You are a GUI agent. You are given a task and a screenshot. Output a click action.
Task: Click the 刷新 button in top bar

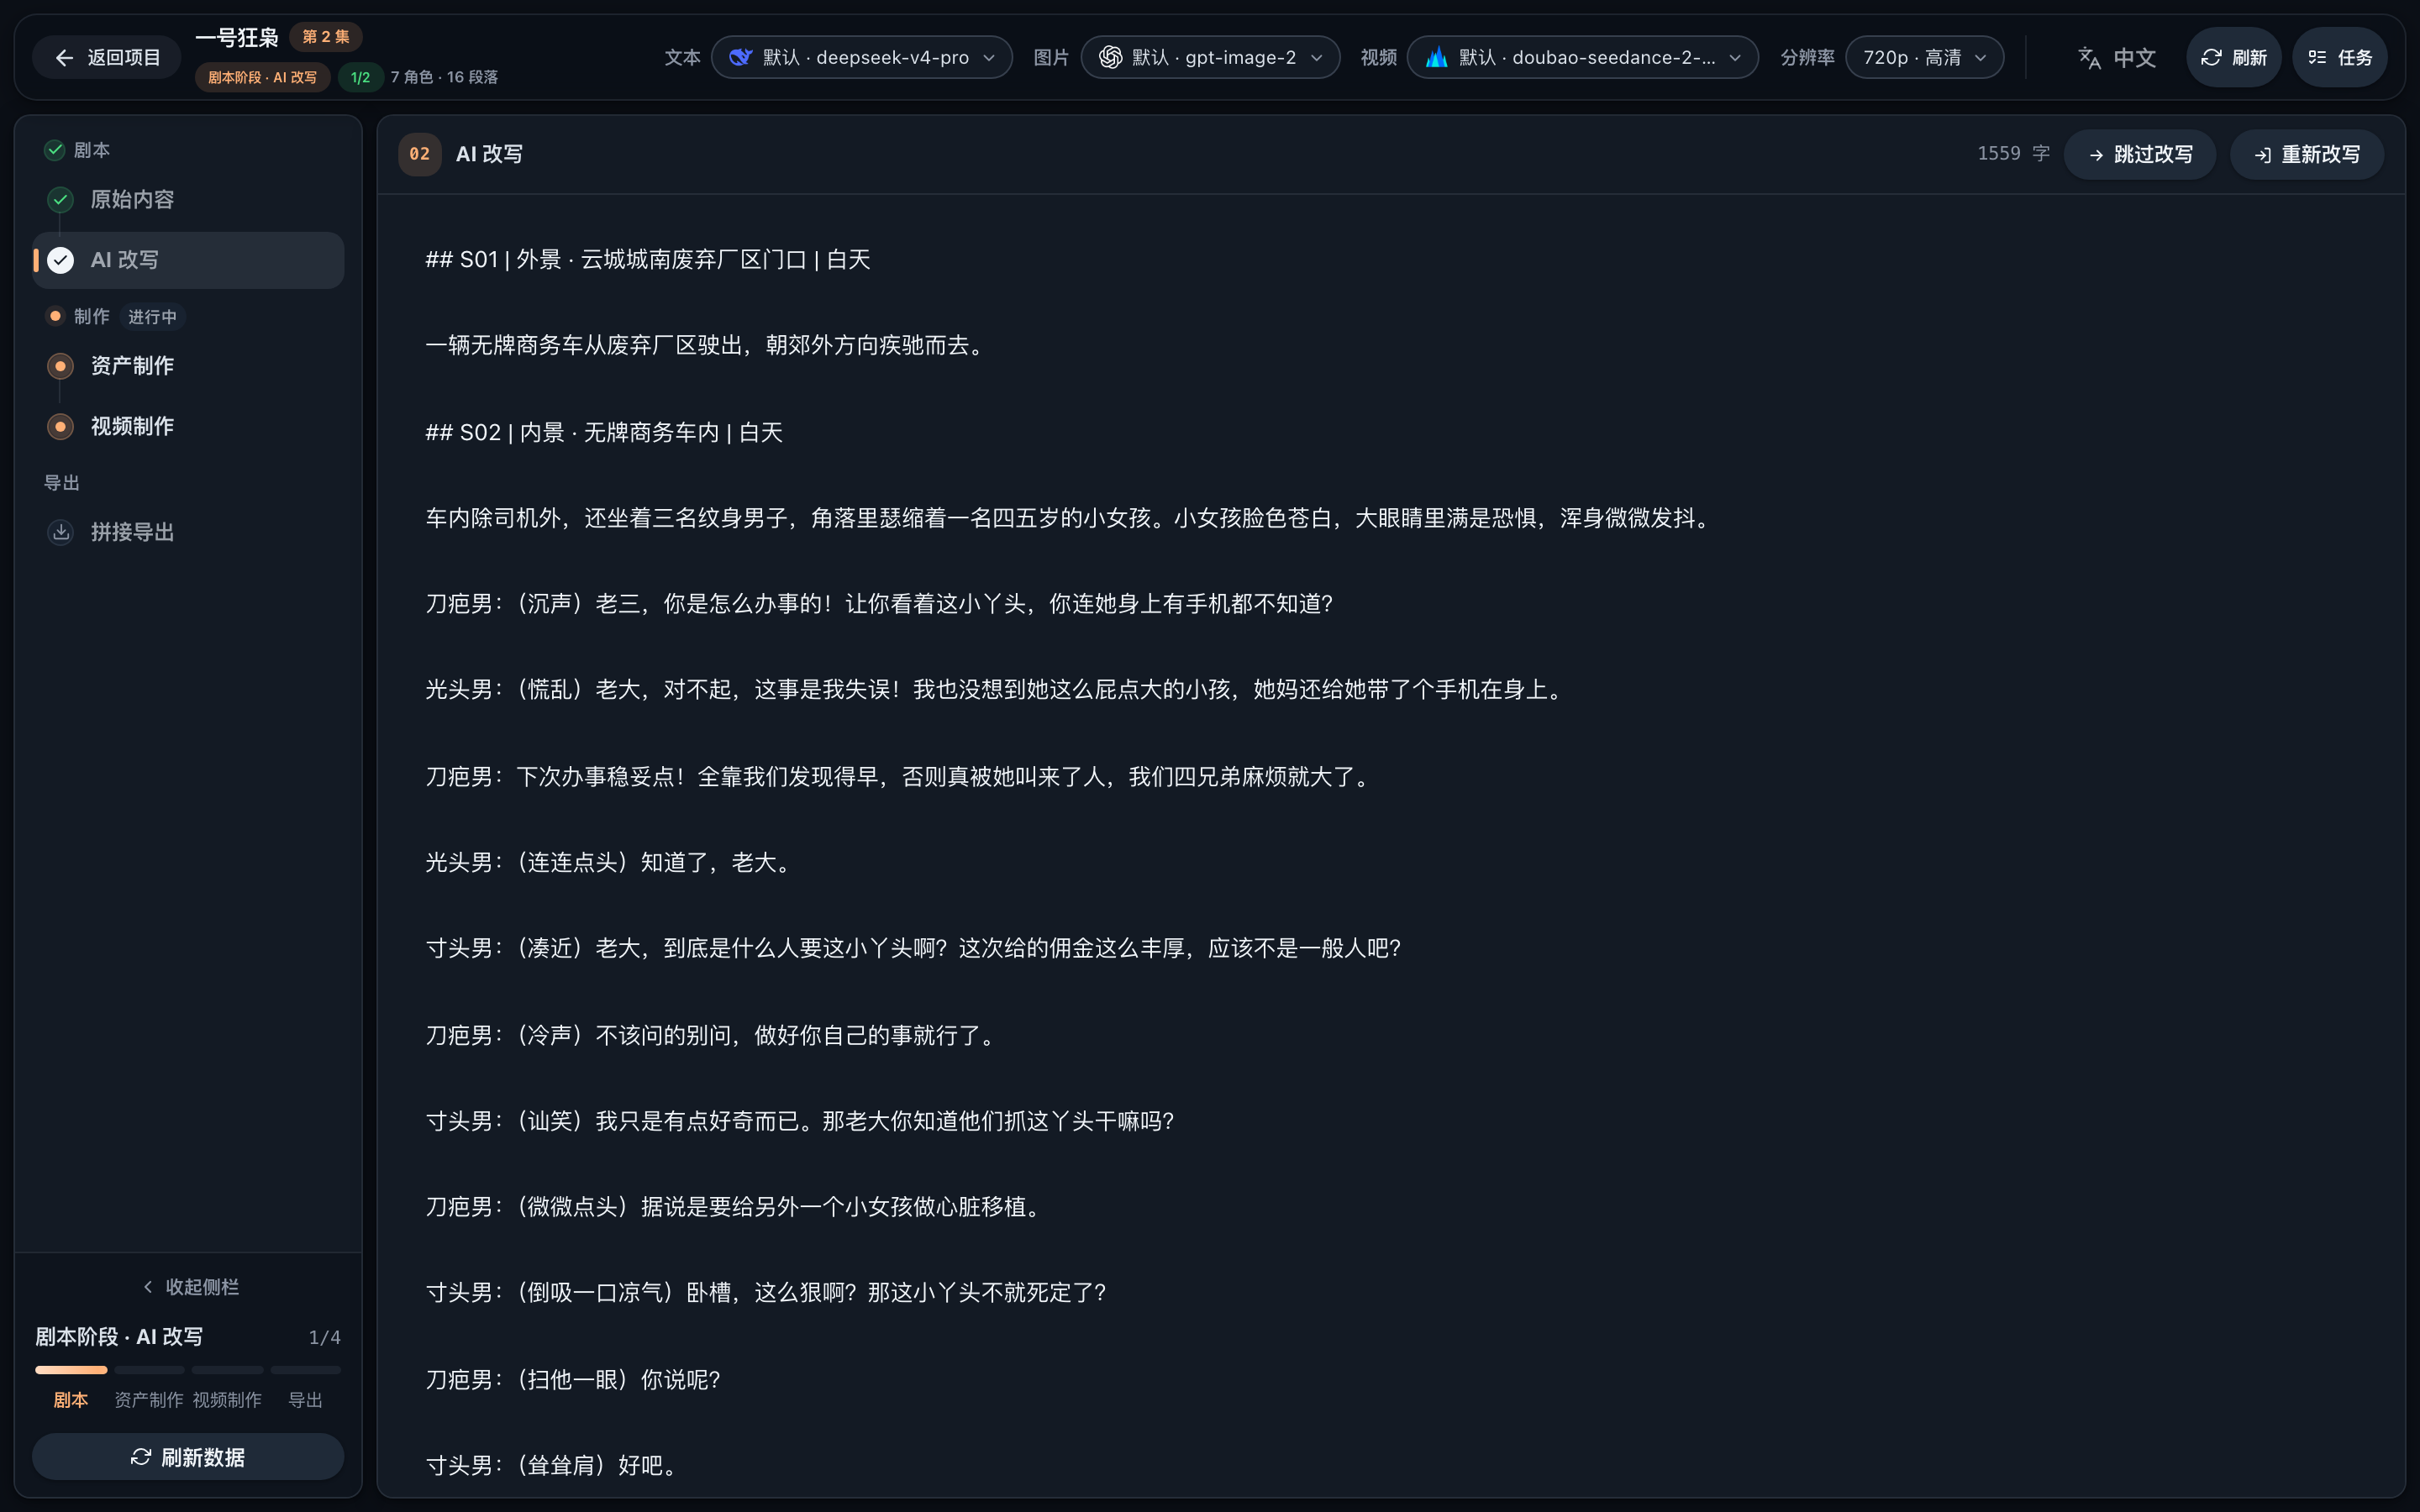(x=2233, y=57)
